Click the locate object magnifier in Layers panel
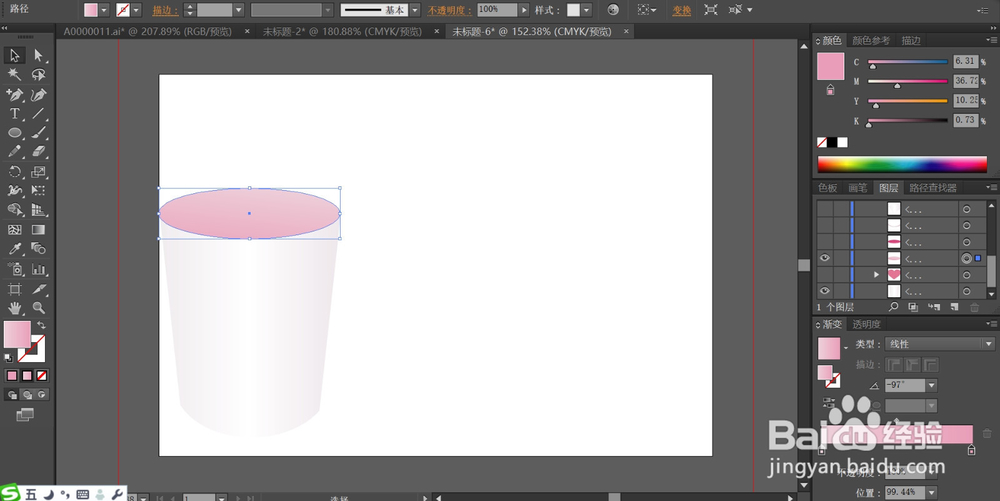This screenshot has width=1000, height=501. coord(894,307)
